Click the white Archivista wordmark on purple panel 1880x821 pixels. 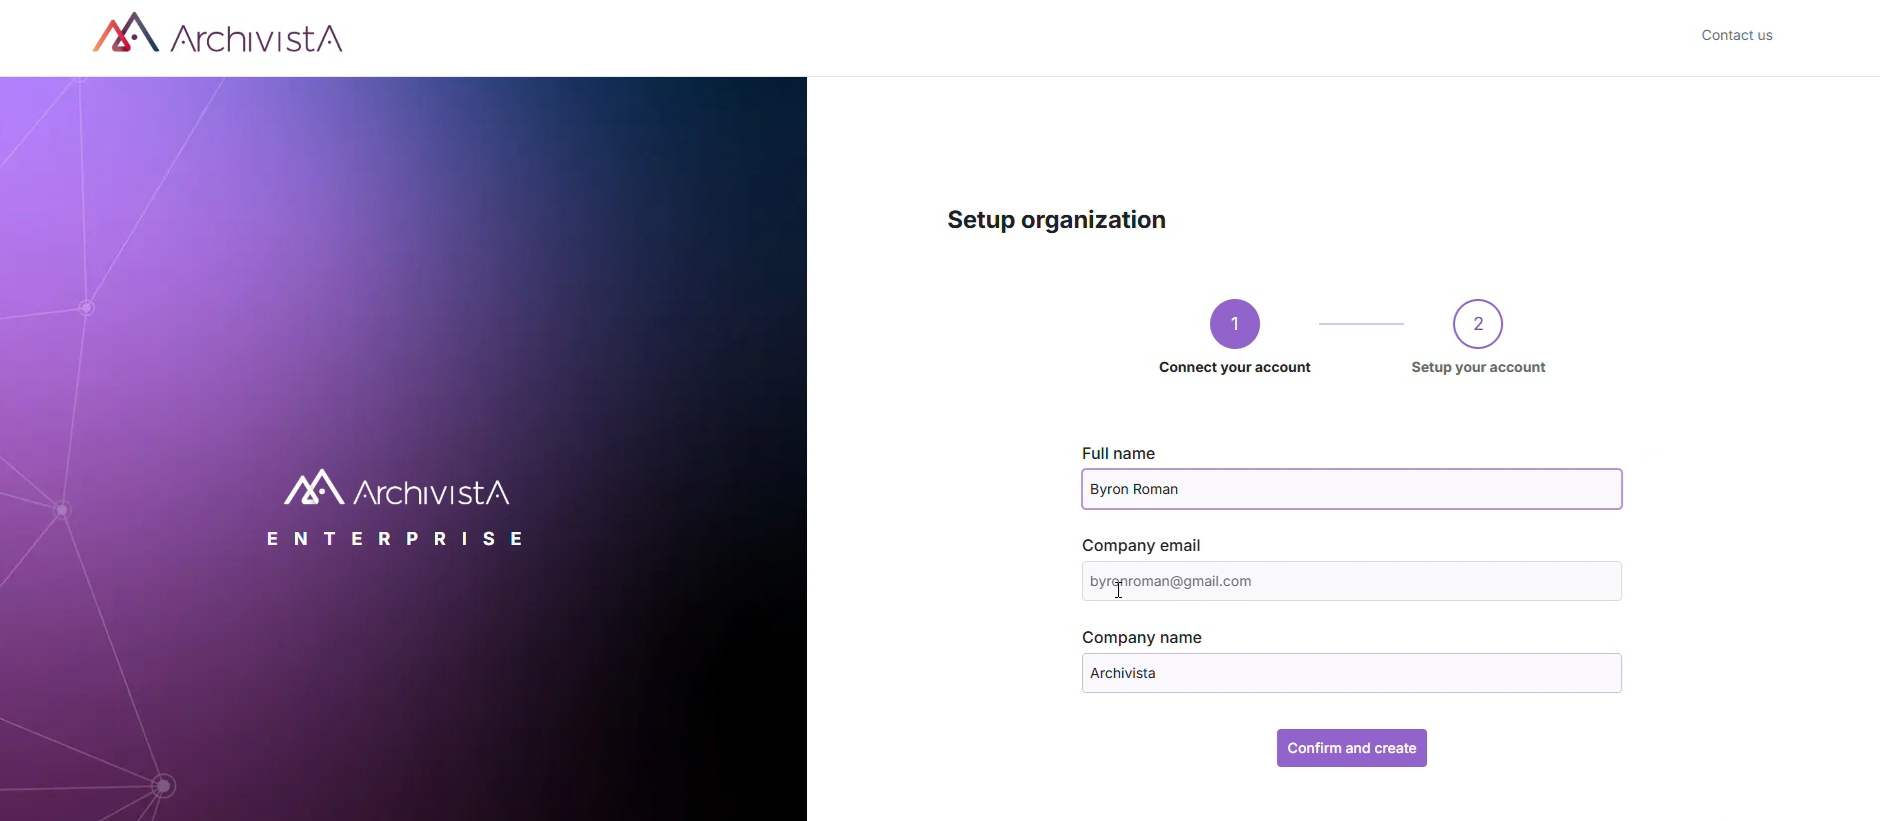[x=432, y=493]
